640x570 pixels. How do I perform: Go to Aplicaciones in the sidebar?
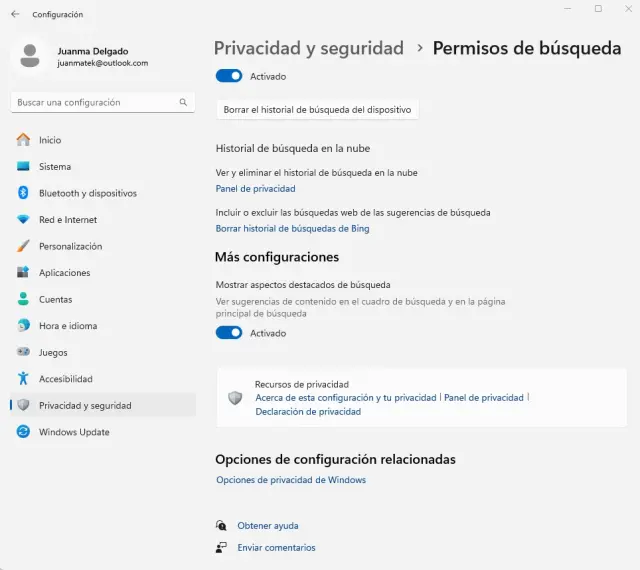tap(64, 273)
